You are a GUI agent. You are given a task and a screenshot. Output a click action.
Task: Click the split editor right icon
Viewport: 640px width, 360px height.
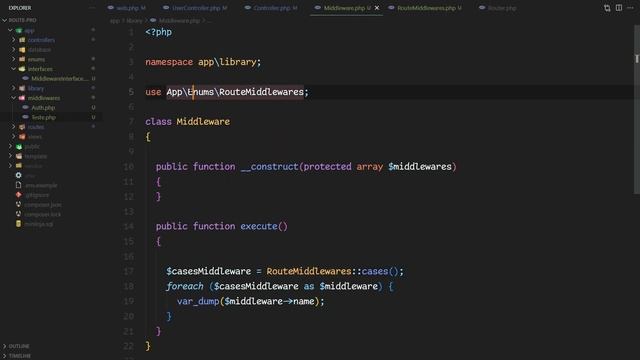coord(619,8)
